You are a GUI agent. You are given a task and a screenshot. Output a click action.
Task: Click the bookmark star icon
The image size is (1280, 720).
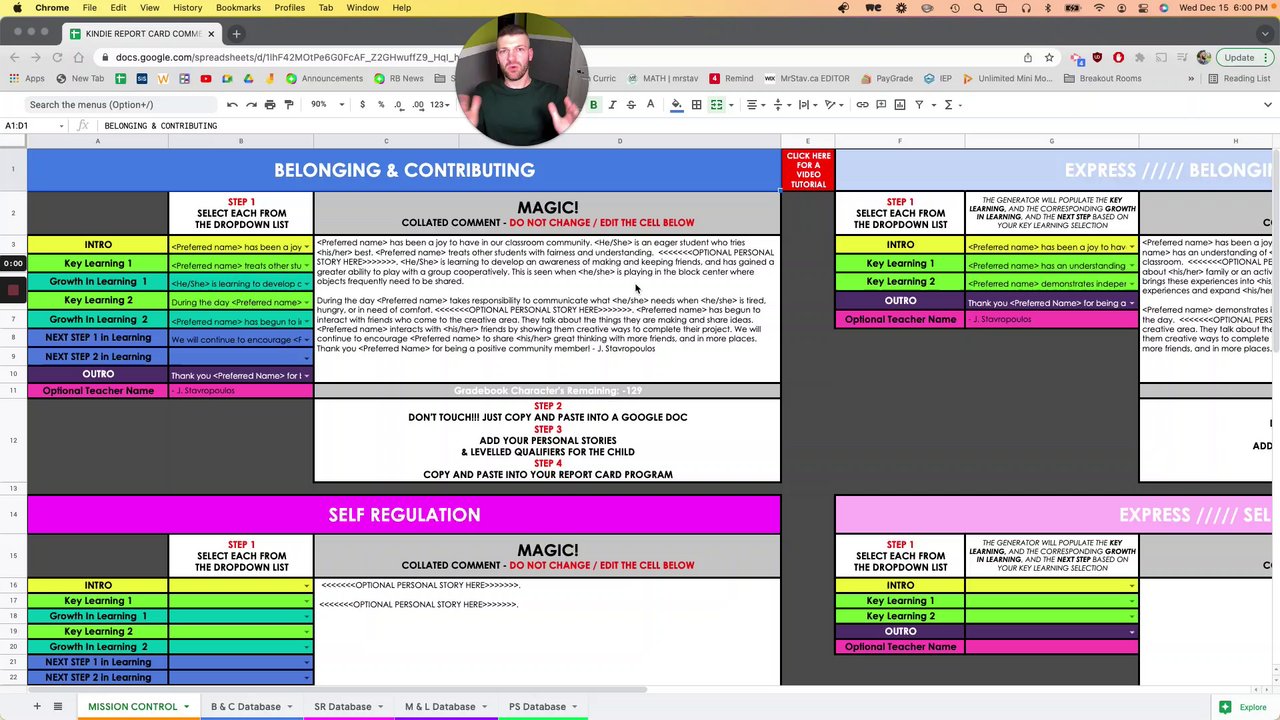(x=1049, y=57)
